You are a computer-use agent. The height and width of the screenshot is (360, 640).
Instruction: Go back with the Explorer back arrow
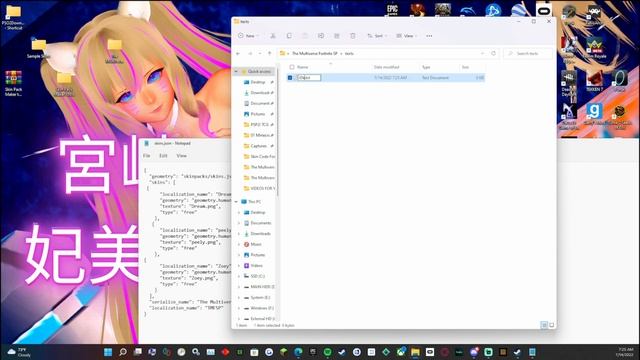(x=238, y=53)
